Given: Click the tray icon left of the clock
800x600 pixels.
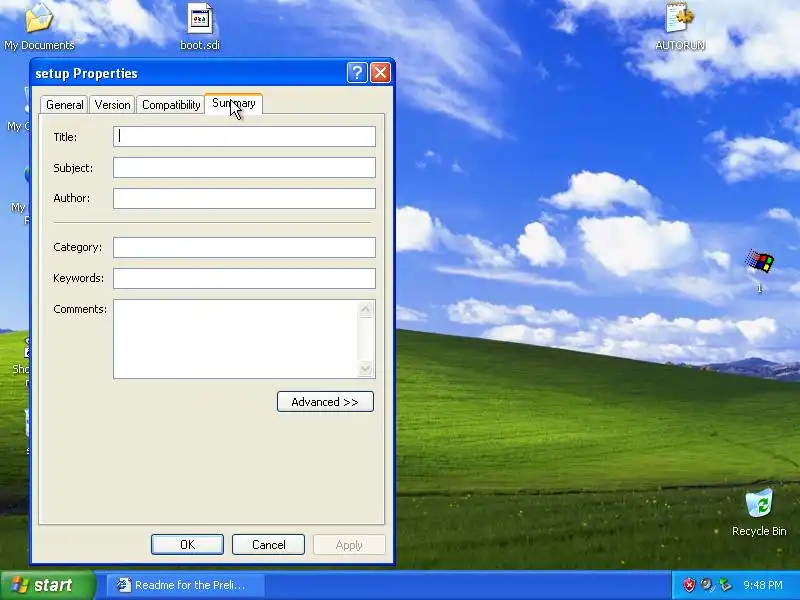Looking at the screenshot, I should pos(725,585).
